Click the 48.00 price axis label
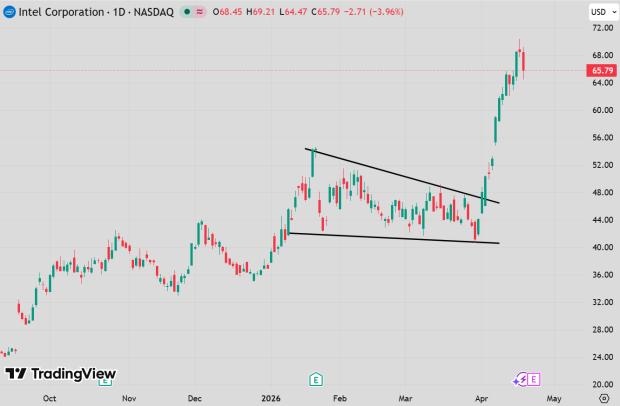 (603, 193)
